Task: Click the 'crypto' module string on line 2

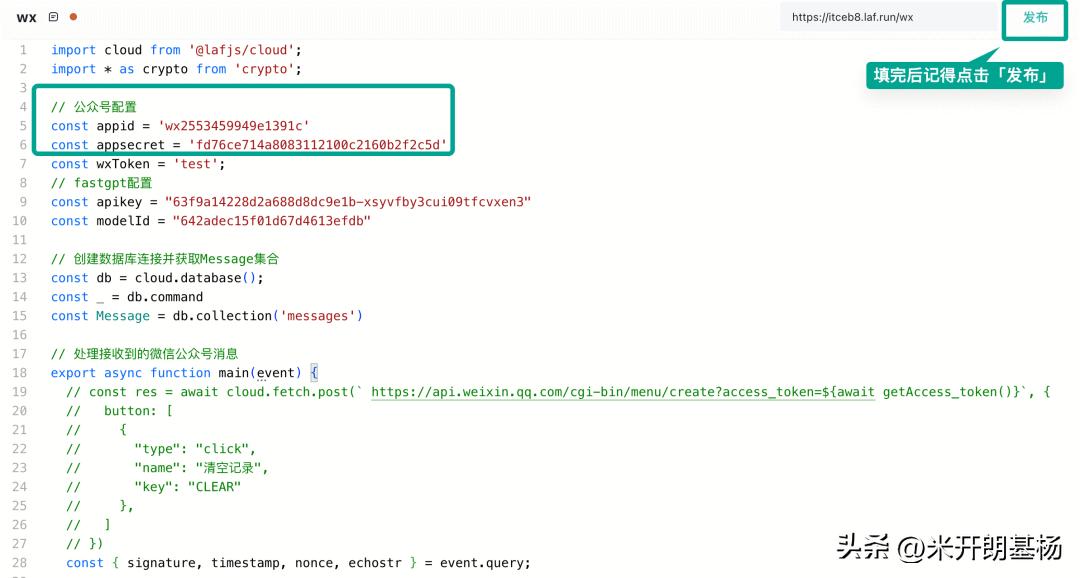Action: pos(264,69)
